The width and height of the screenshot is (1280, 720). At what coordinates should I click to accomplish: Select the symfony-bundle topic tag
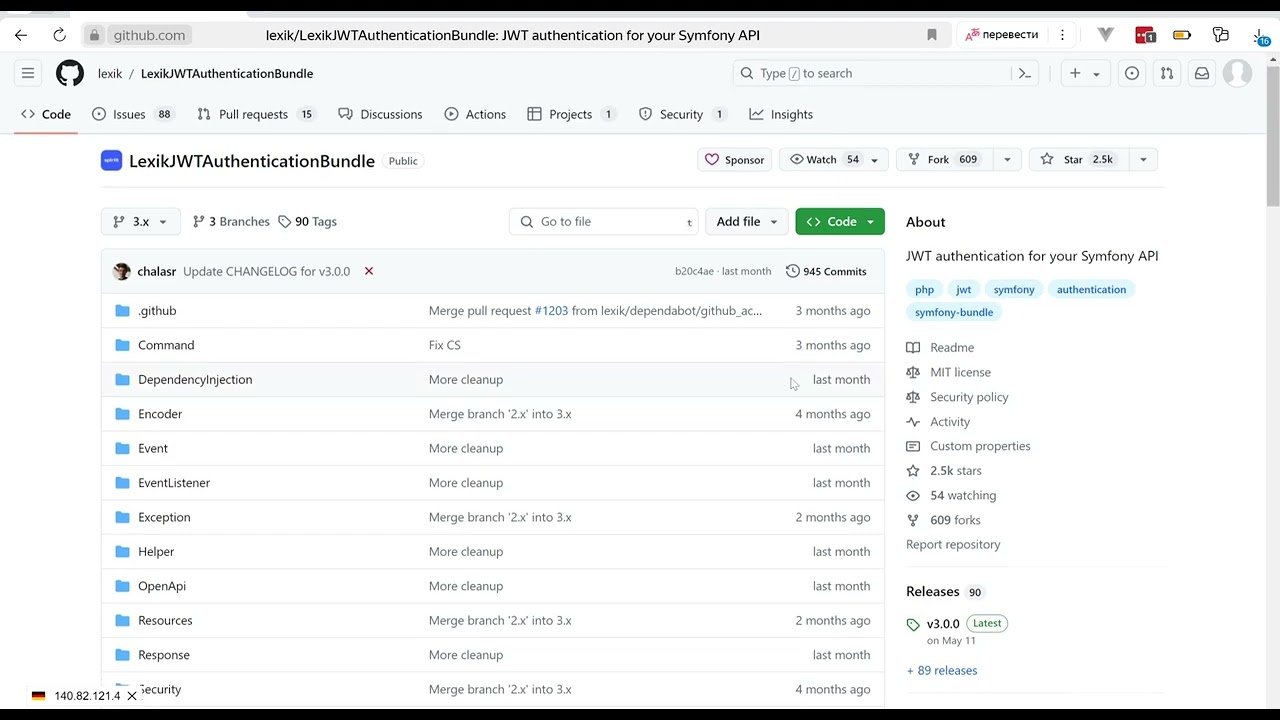click(954, 312)
